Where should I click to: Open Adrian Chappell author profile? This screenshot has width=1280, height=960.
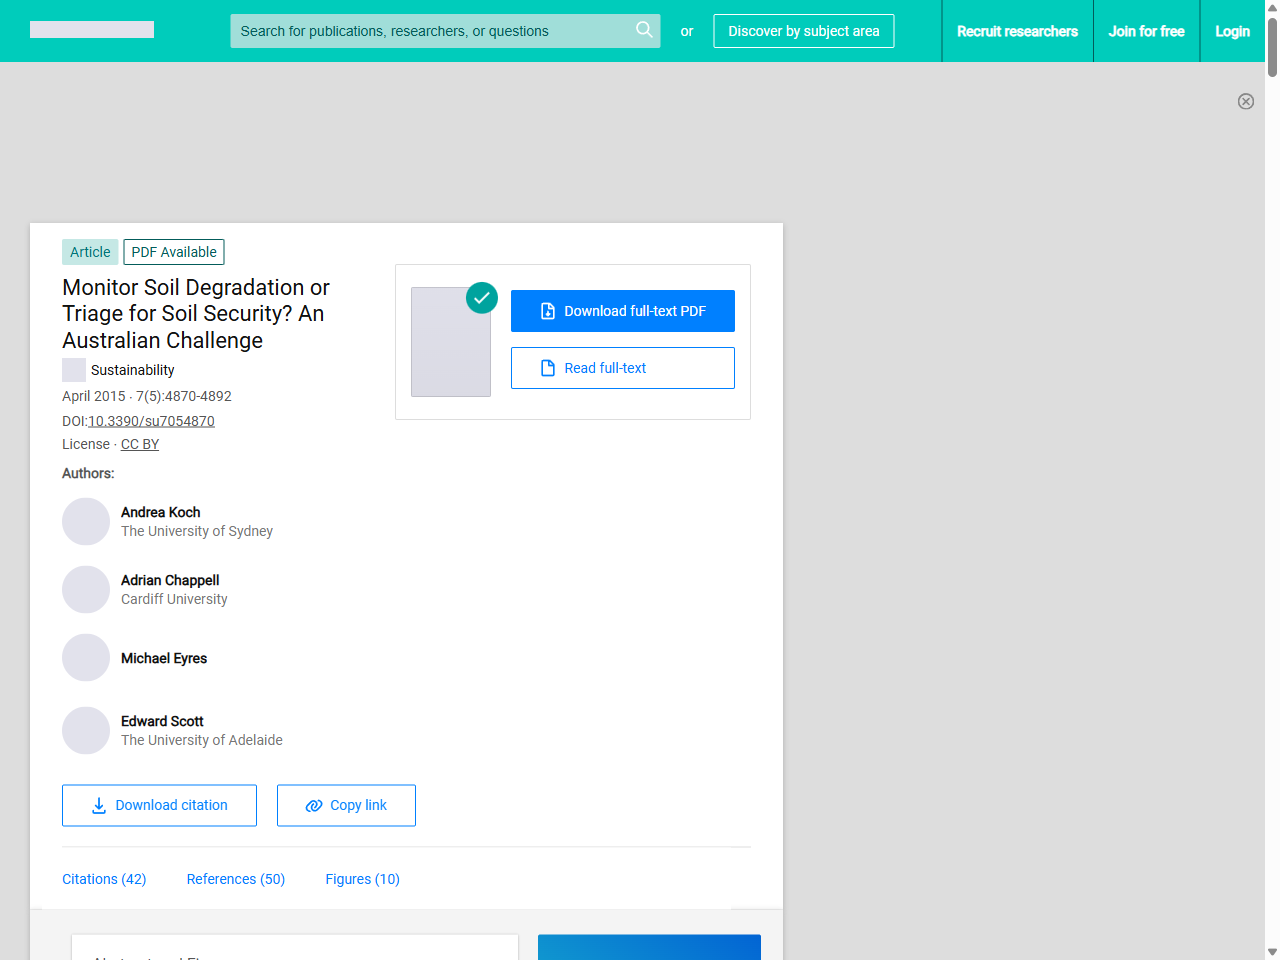tap(170, 580)
